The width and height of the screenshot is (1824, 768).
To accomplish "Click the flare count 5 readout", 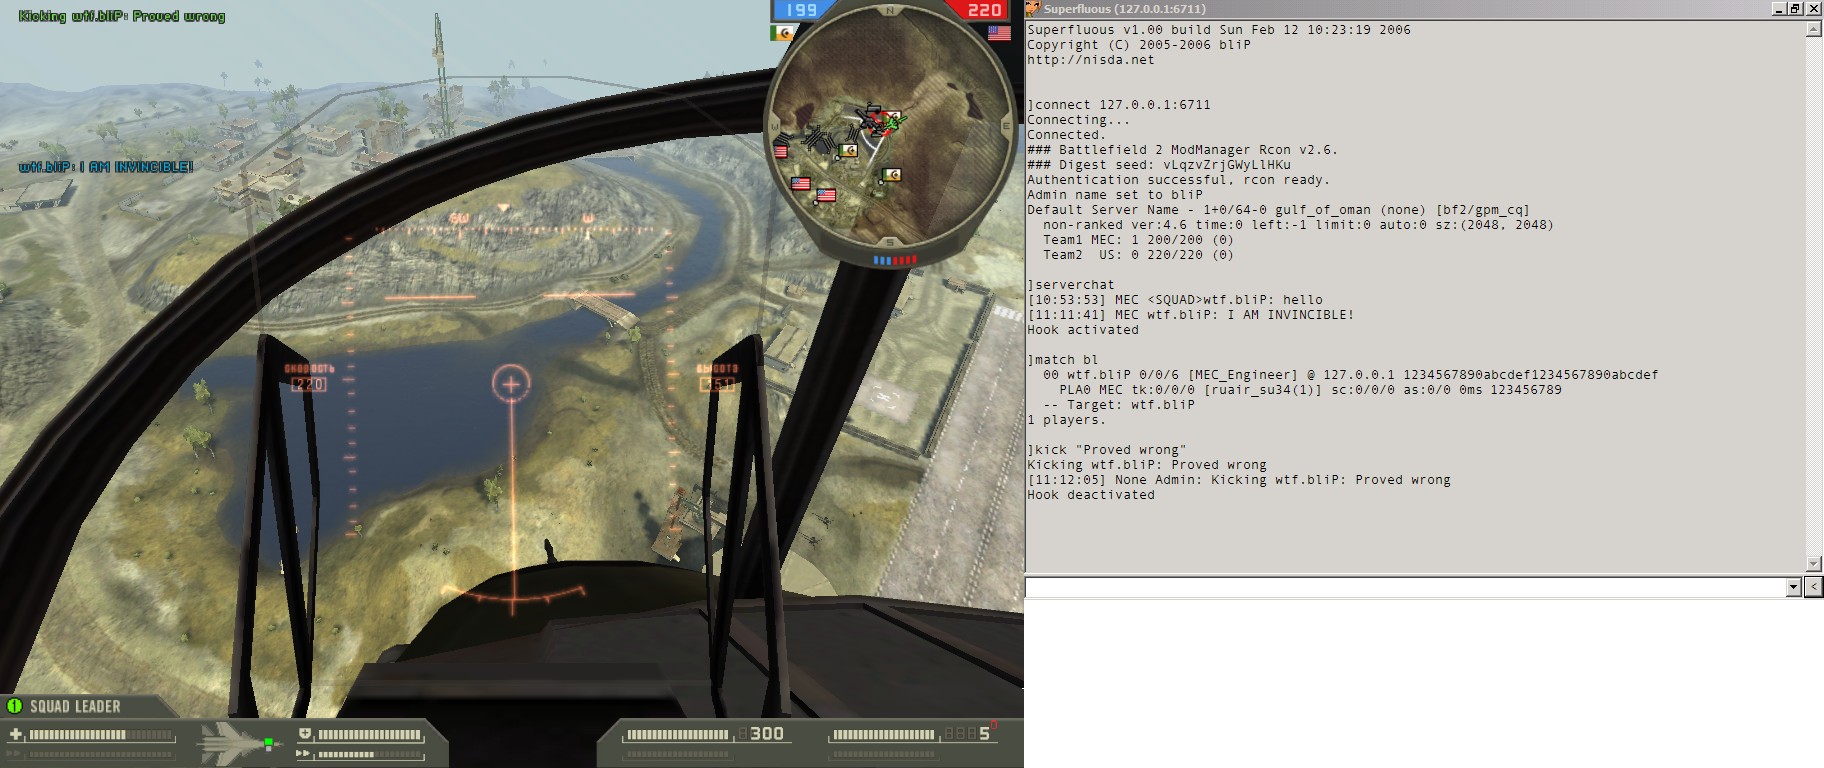I will pos(984,734).
